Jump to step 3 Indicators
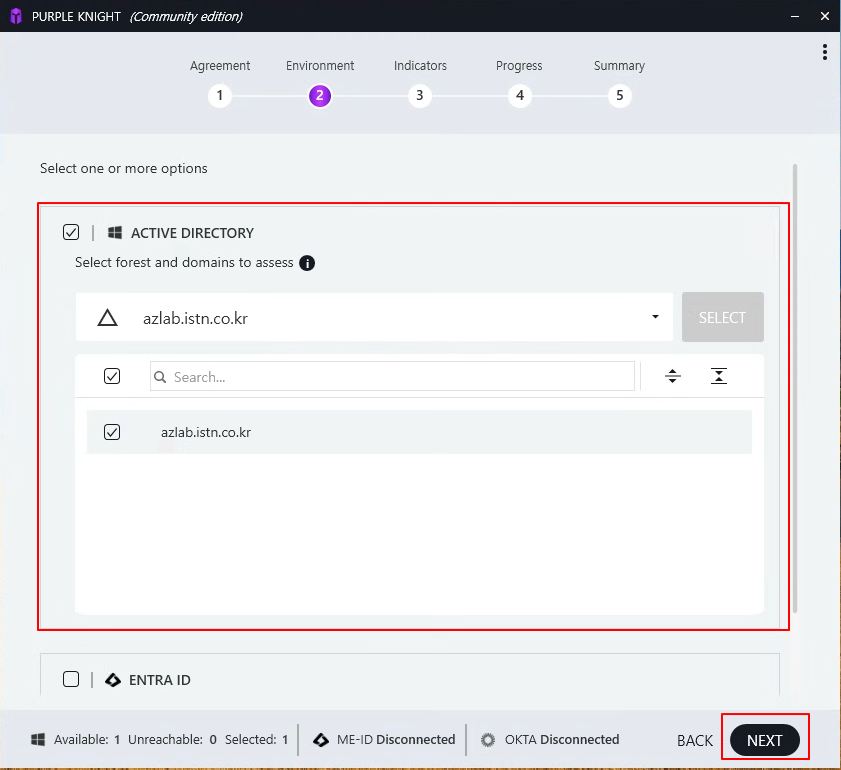841x770 pixels. point(419,95)
